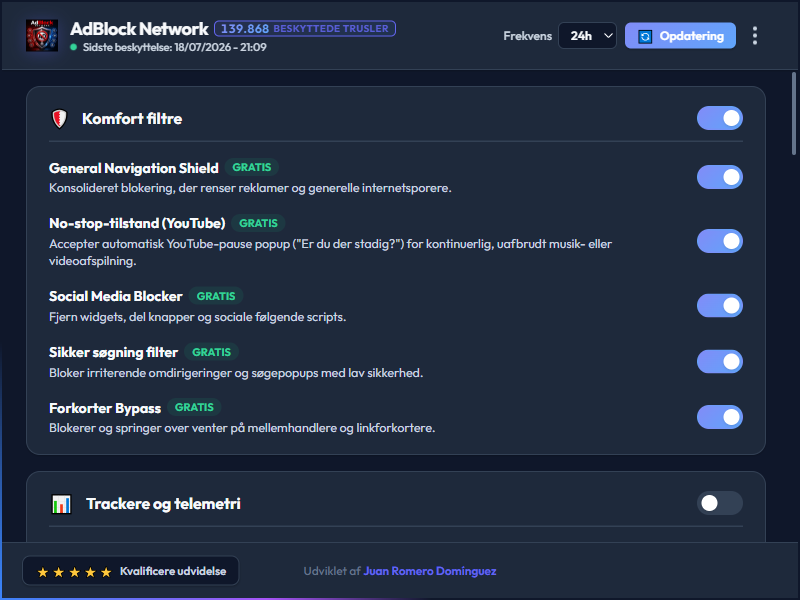Image resolution: width=800 pixels, height=600 pixels.
Task: Click the Komfort filtre heading
Action: tap(132, 119)
